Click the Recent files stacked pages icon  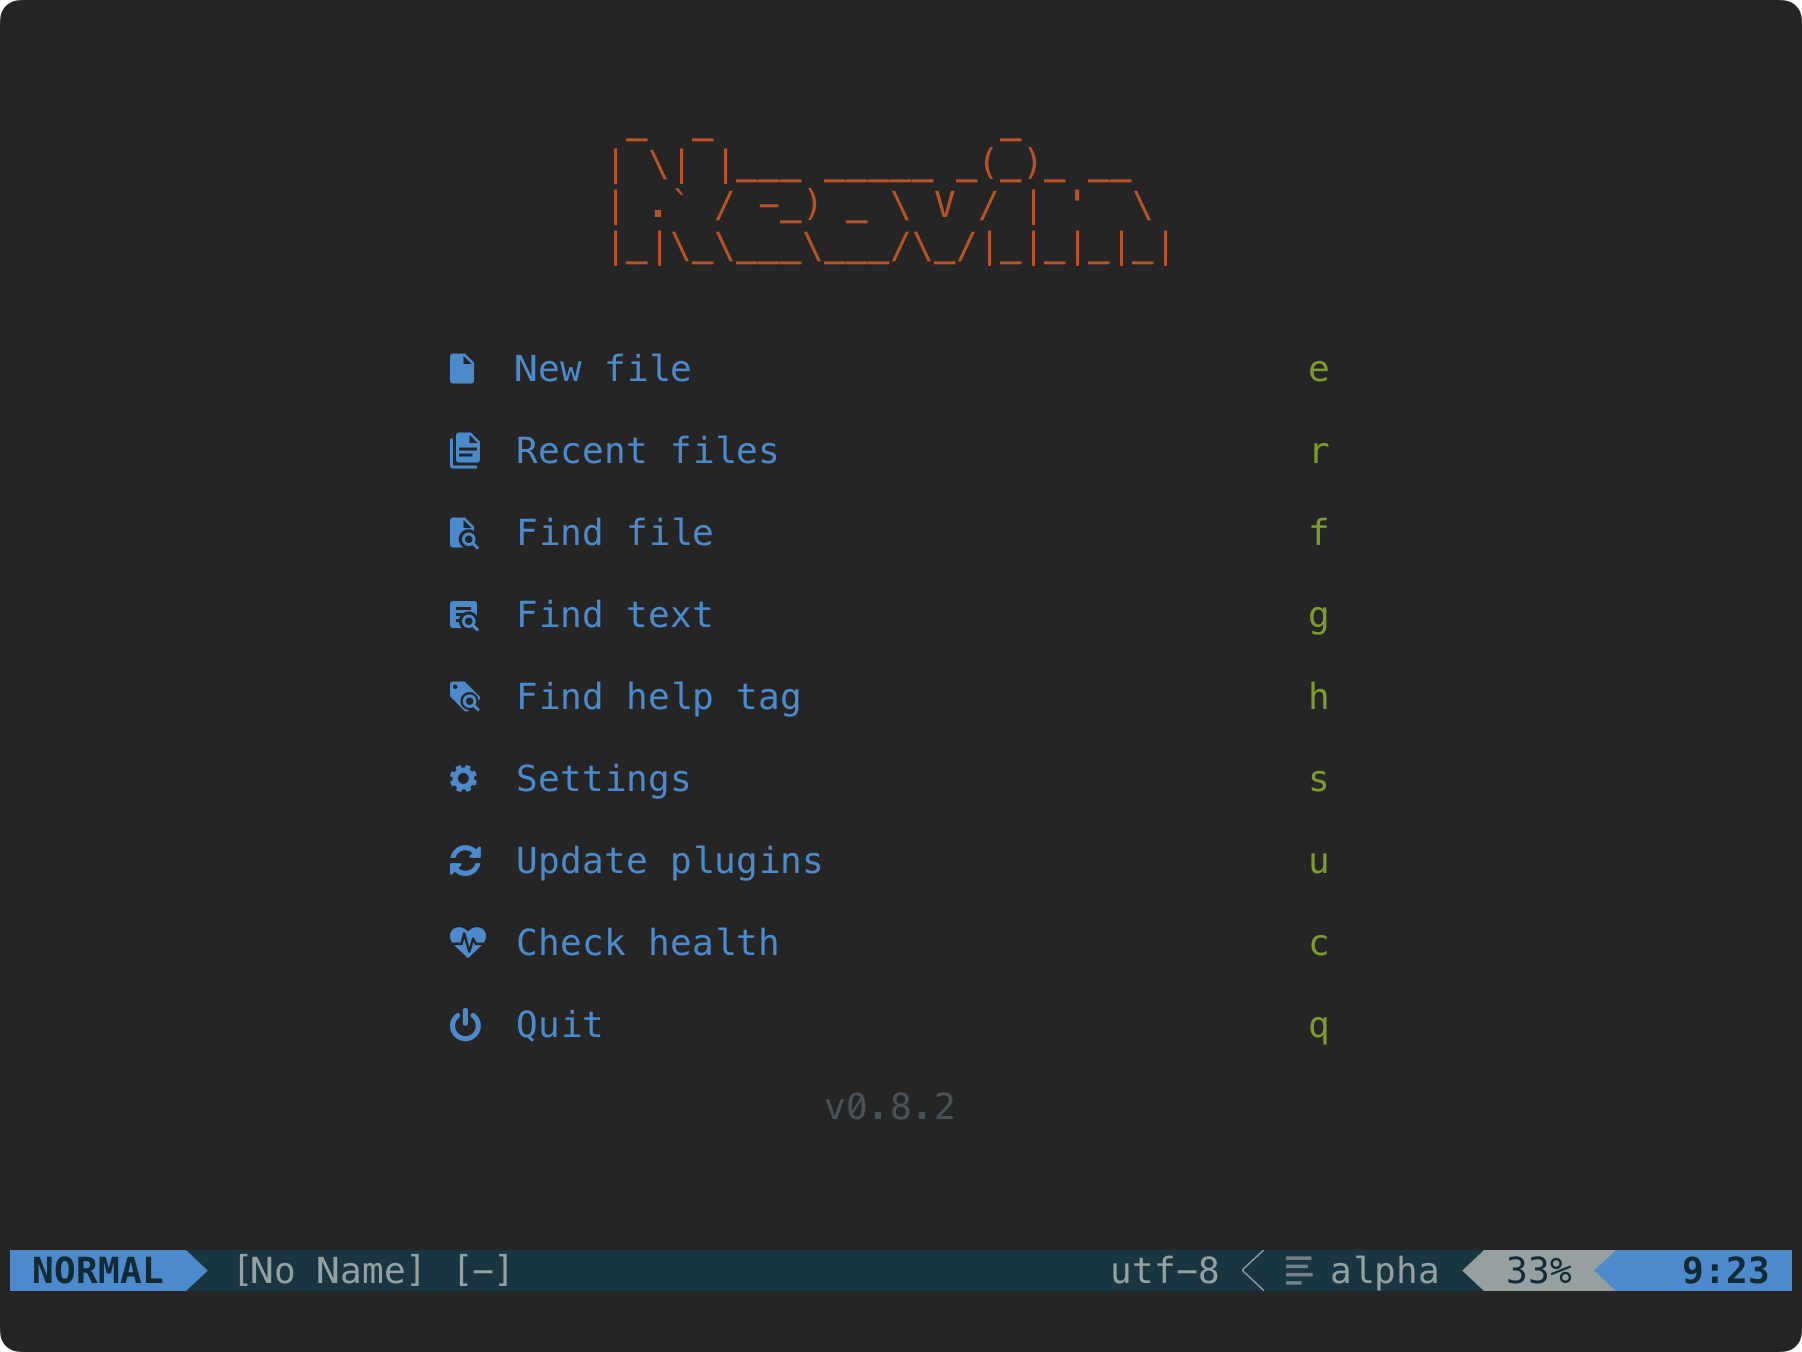point(465,451)
